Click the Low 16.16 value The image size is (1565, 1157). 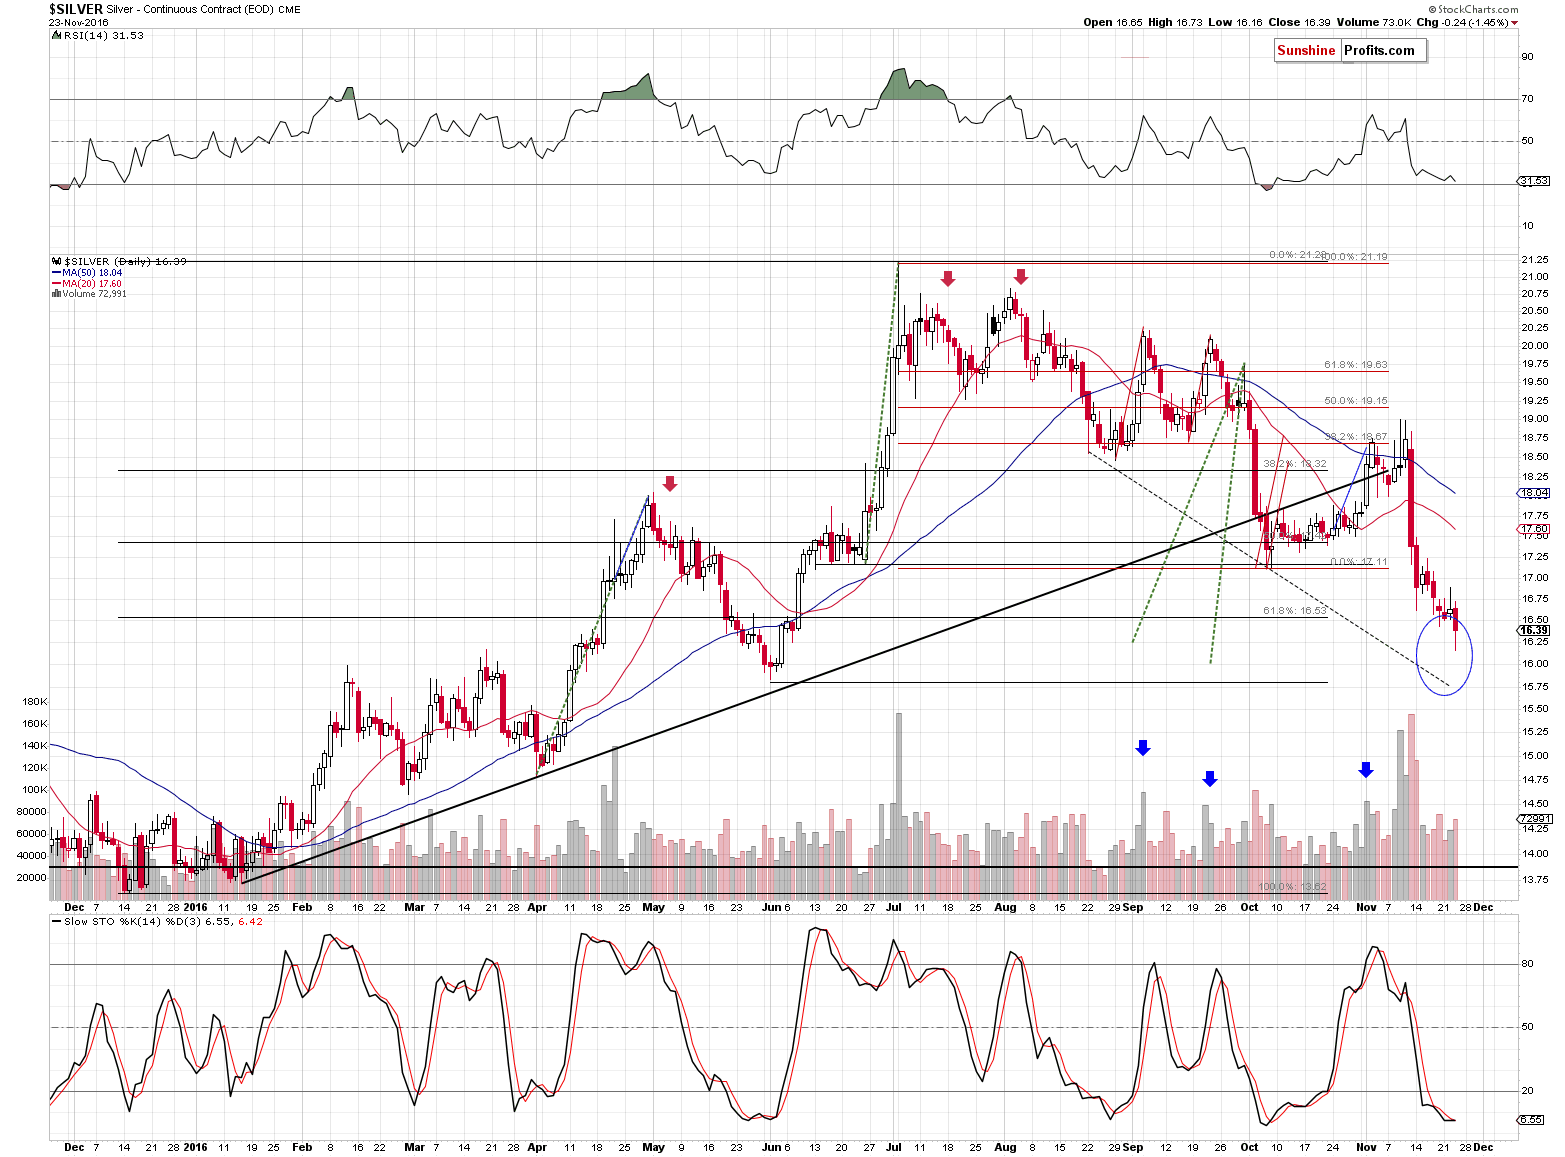pos(1236,22)
